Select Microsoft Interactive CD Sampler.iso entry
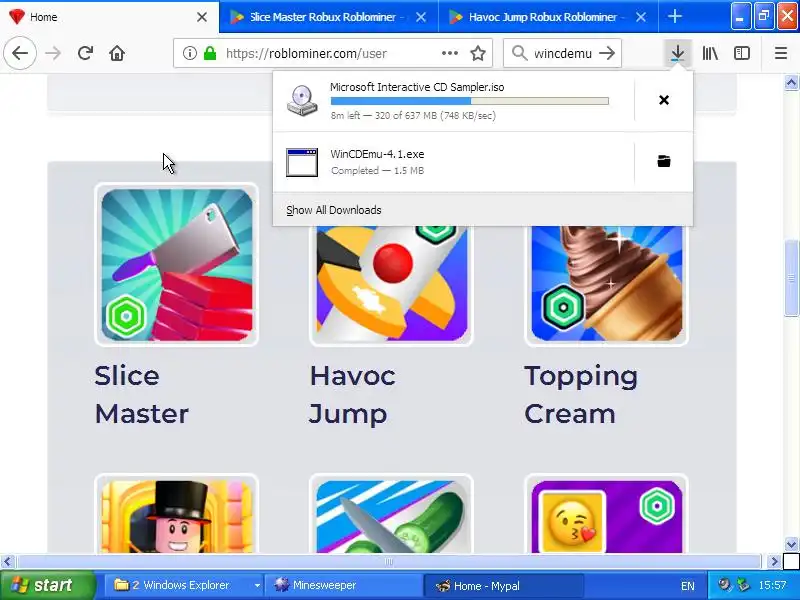Screen dimensions: 800x600 click(x=454, y=101)
